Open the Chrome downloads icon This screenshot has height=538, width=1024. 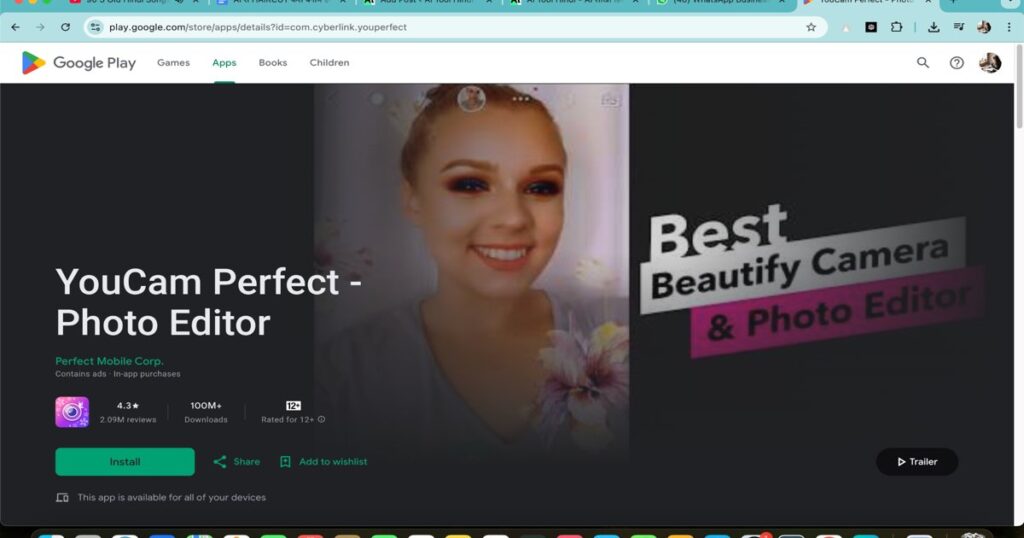[934, 27]
